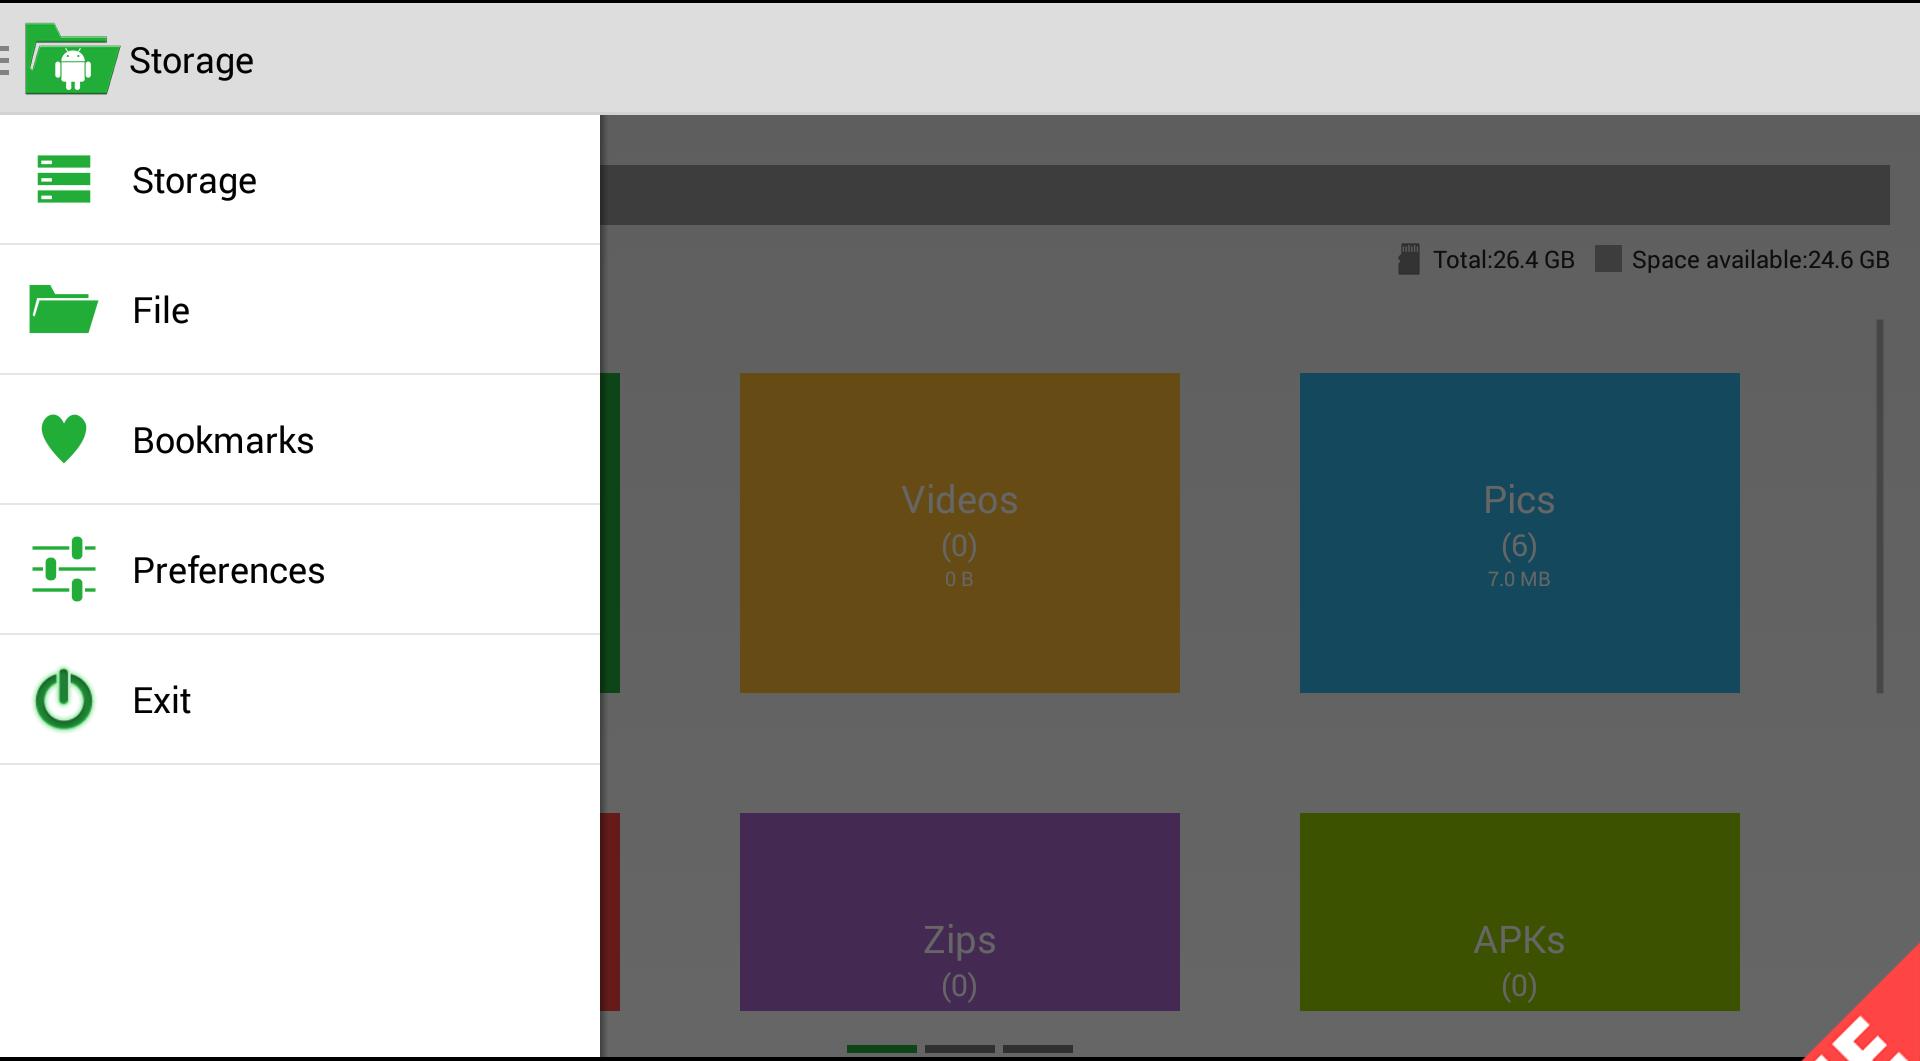Click the heart icon beside Bookmarks
The width and height of the screenshot is (1920, 1061).
click(x=63, y=439)
